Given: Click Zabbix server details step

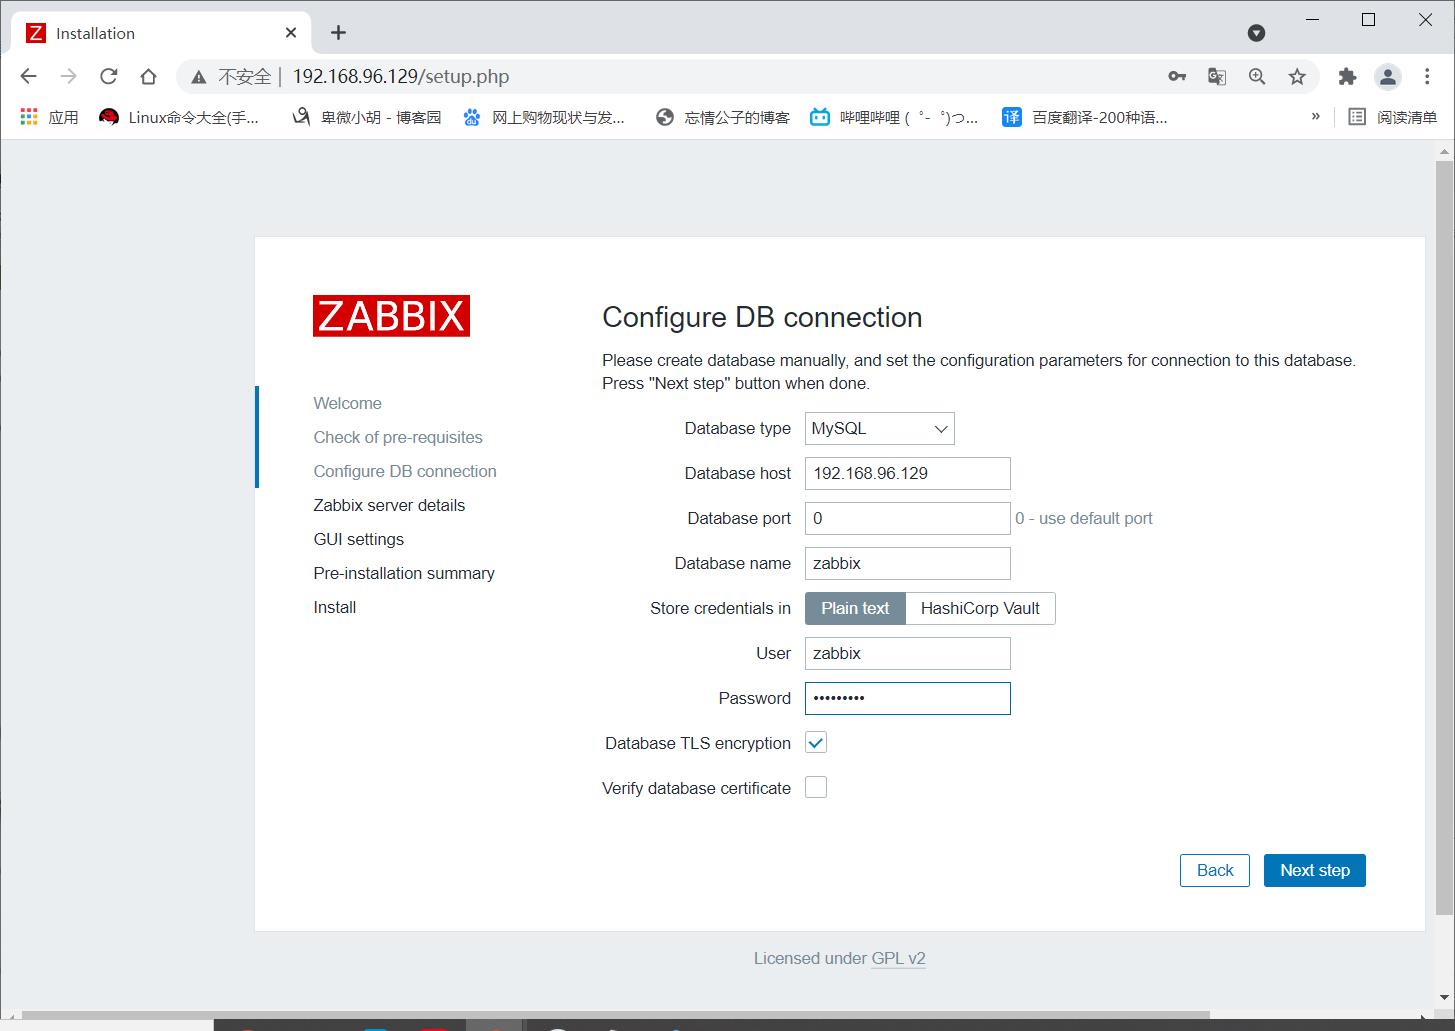Looking at the screenshot, I should 389,505.
